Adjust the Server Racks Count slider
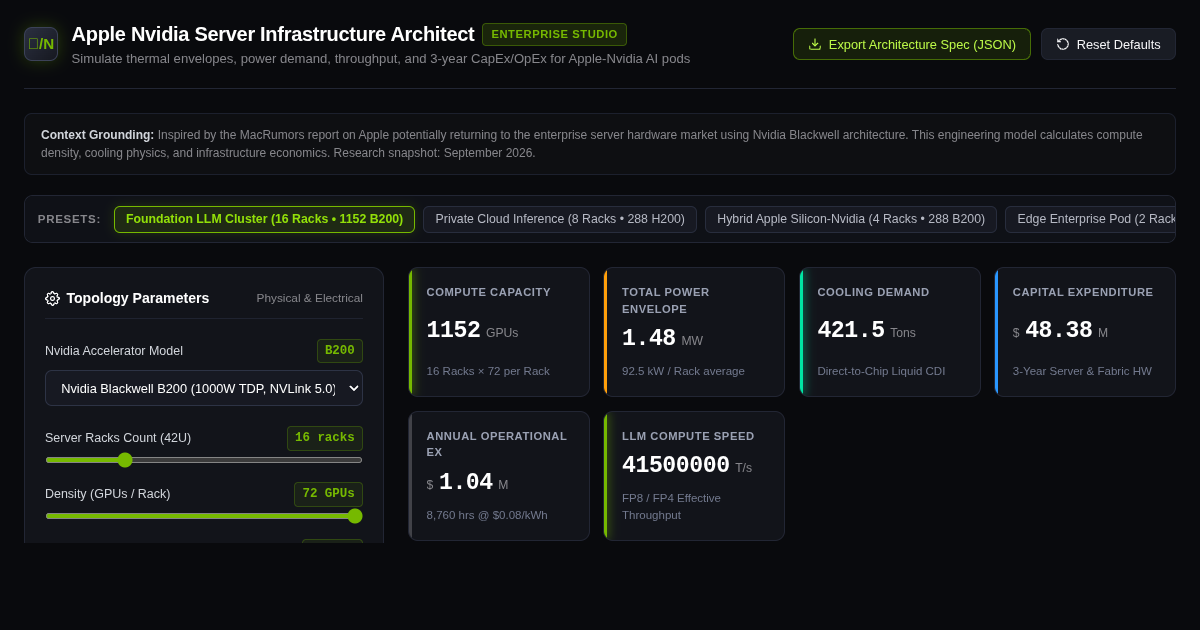 [204, 460]
